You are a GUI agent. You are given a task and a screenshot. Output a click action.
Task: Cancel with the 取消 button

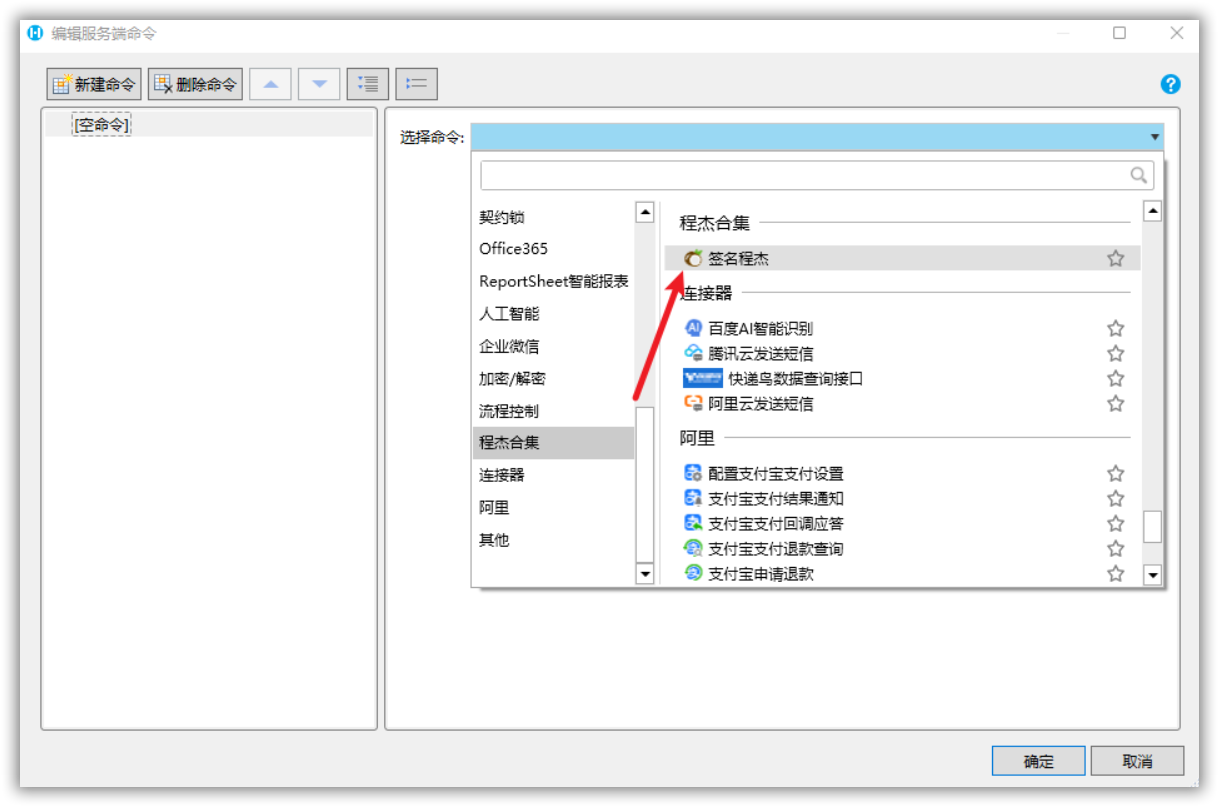coord(1138,761)
